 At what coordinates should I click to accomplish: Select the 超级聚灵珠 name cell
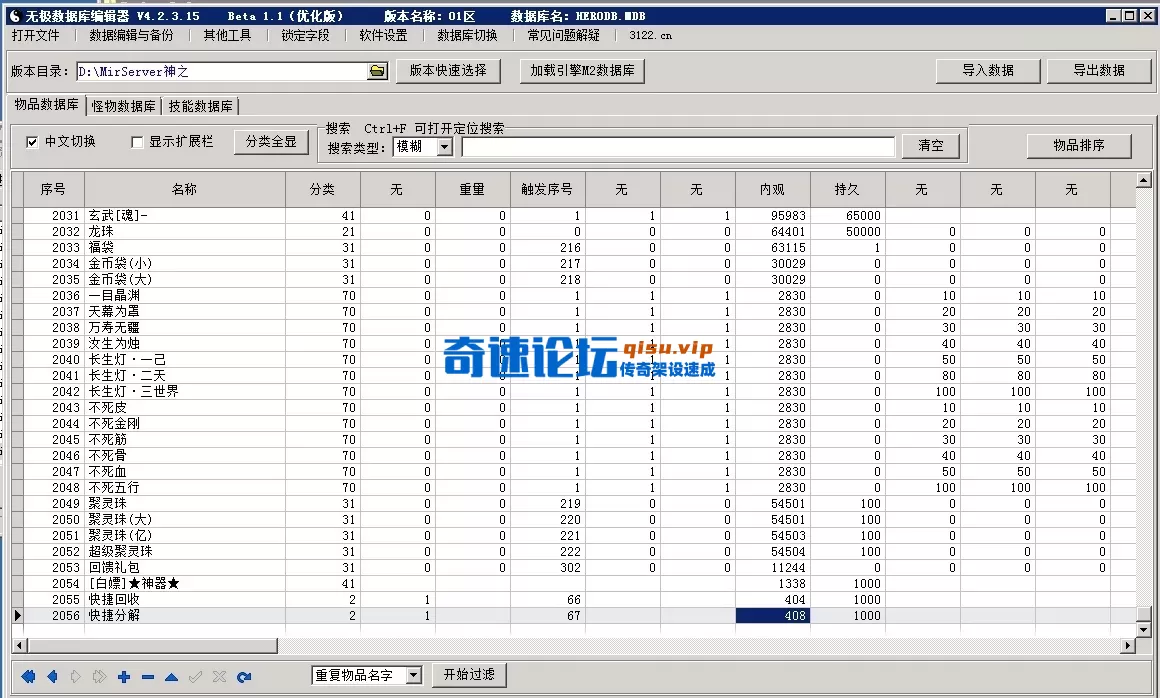click(x=185, y=552)
